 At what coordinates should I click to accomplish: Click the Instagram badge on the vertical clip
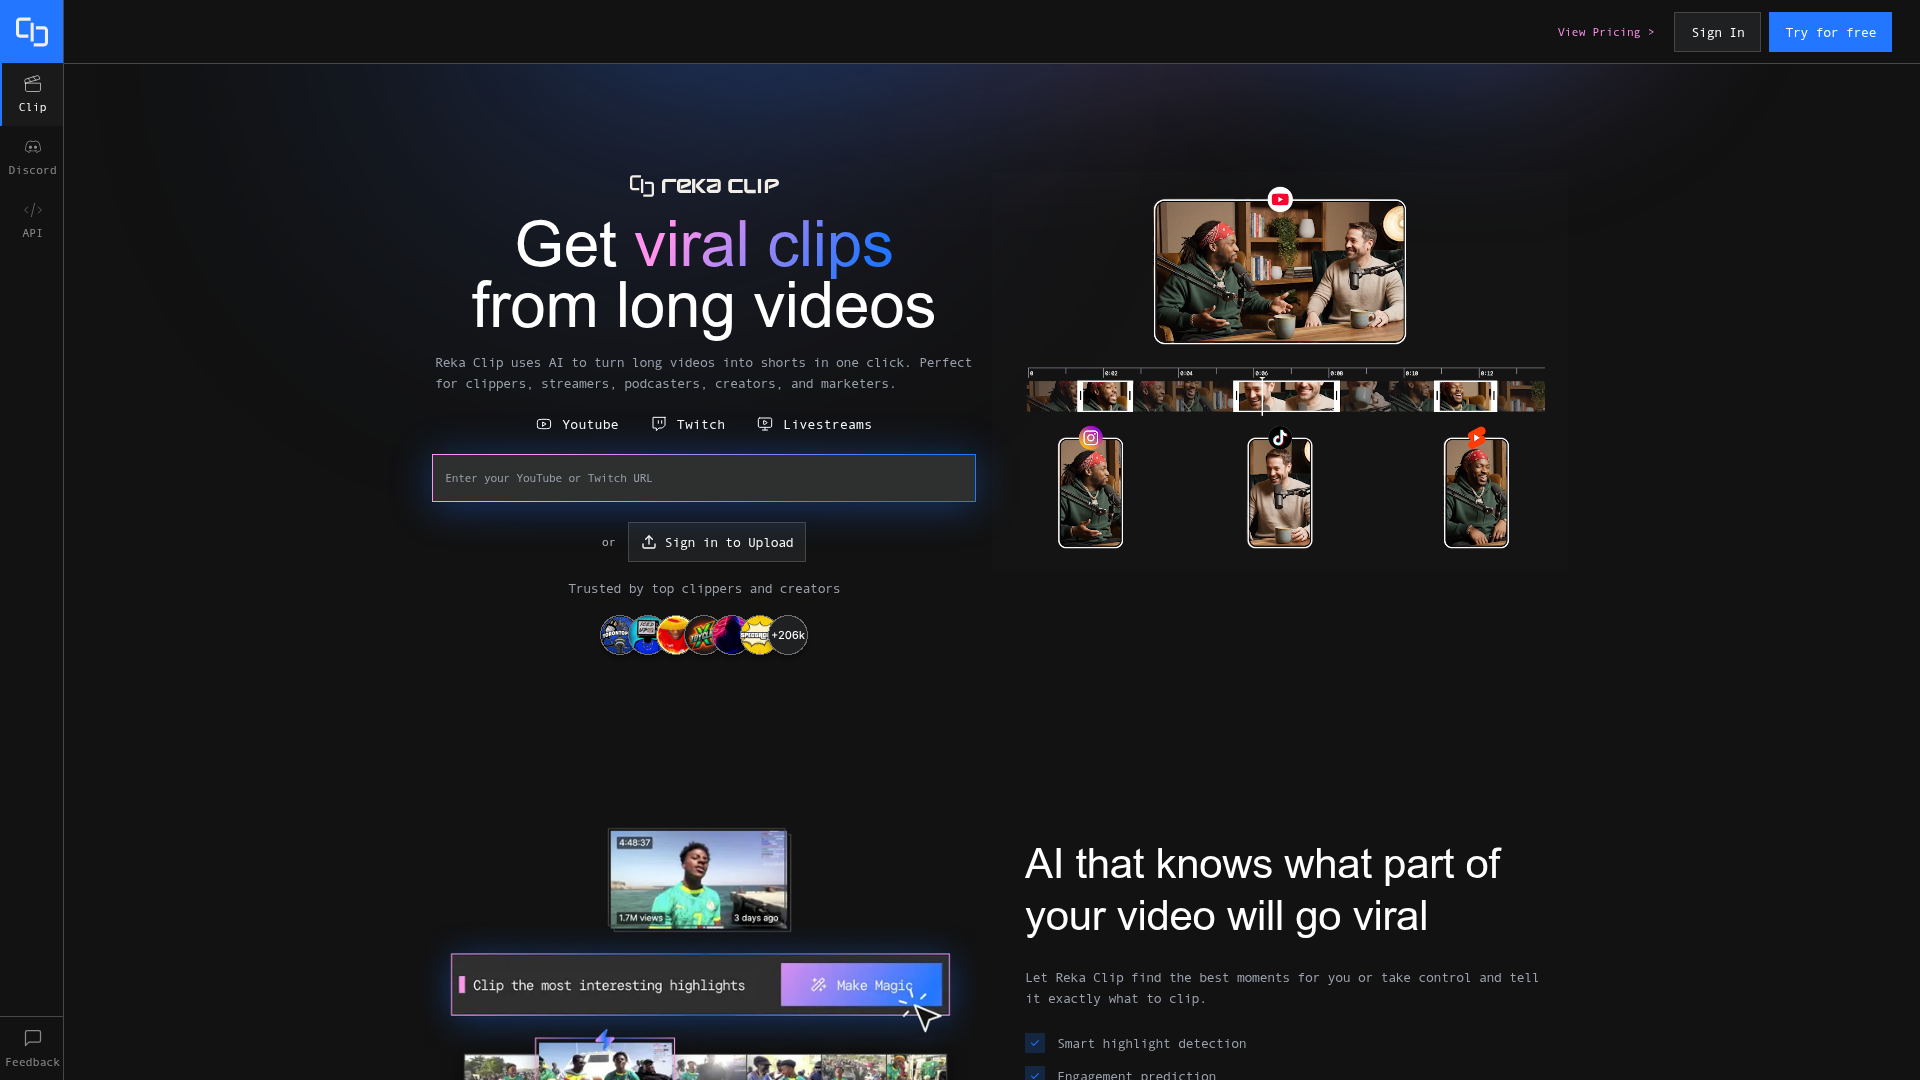[x=1091, y=438]
